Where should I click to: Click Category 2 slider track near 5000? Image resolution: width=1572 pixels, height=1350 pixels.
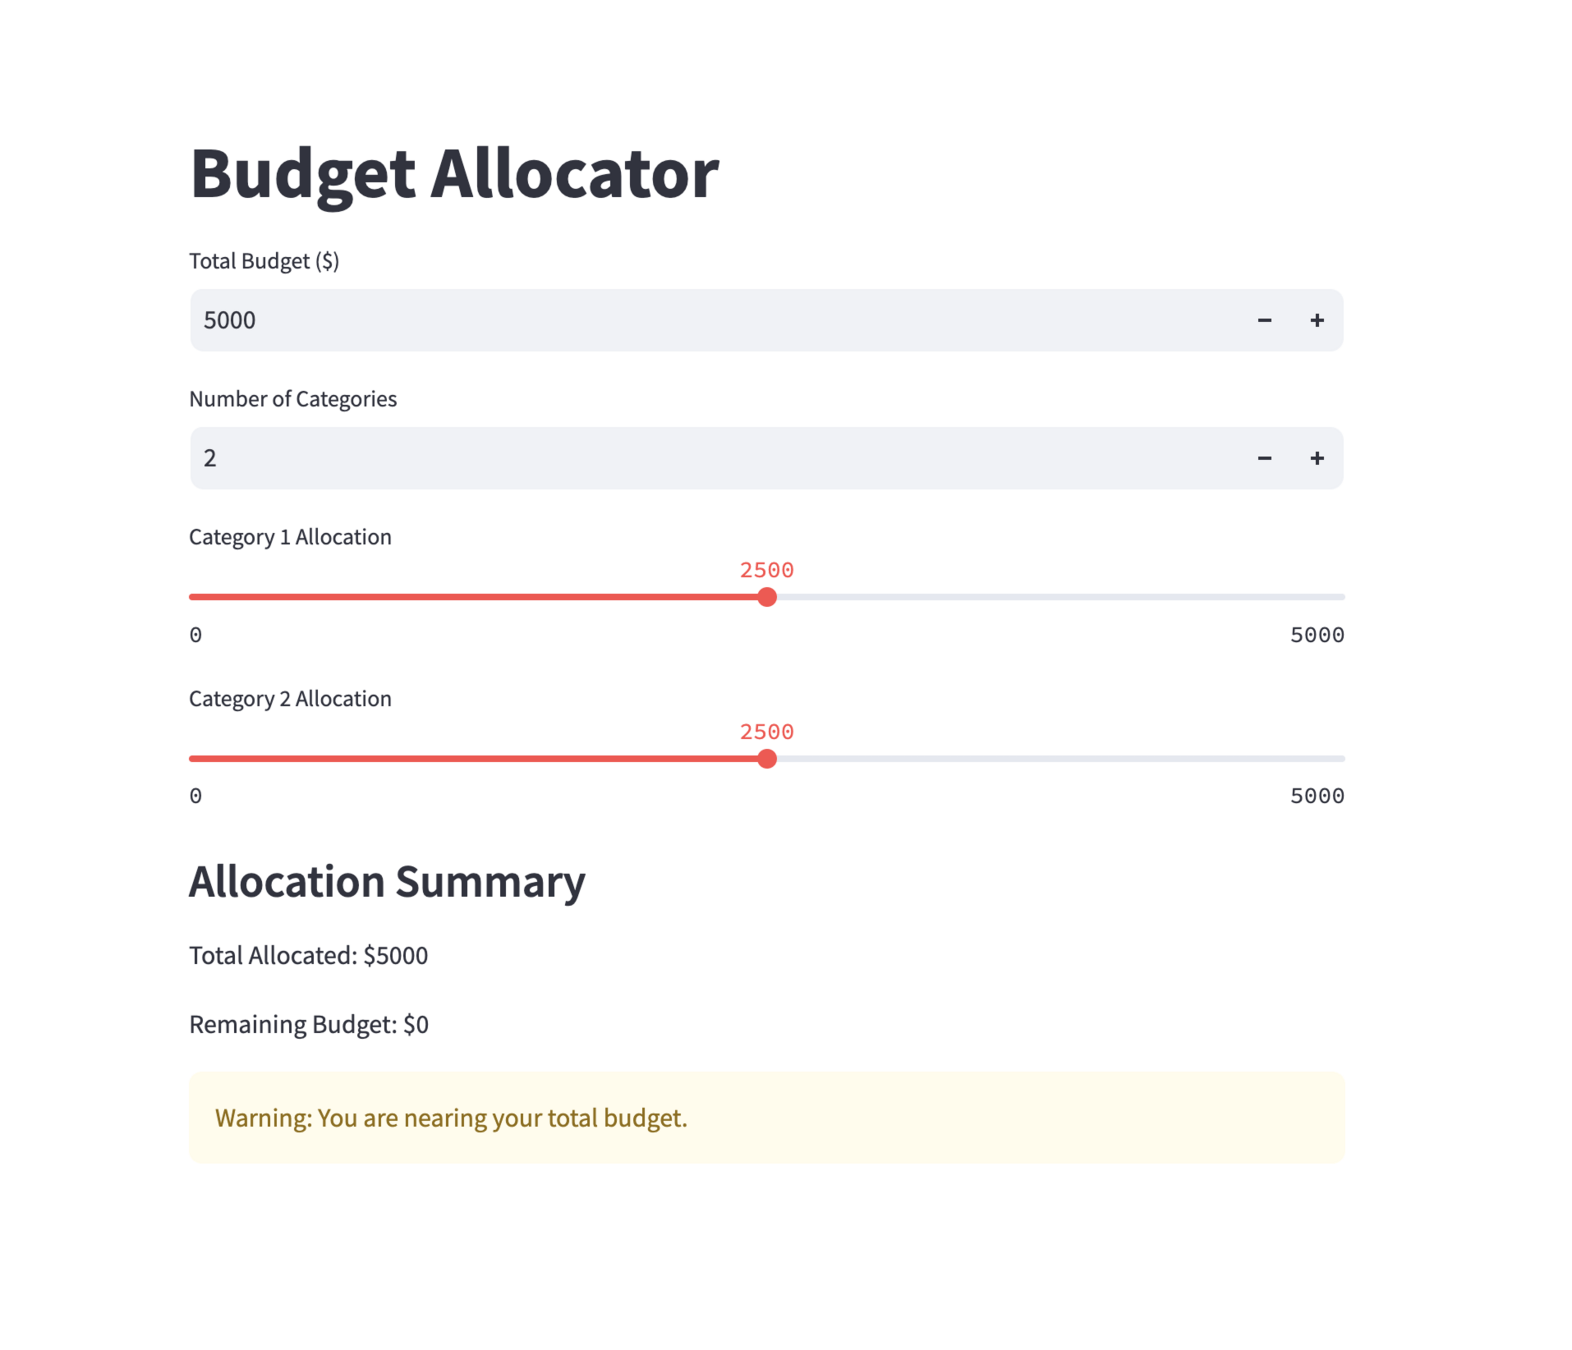(x=1330, y=759)
